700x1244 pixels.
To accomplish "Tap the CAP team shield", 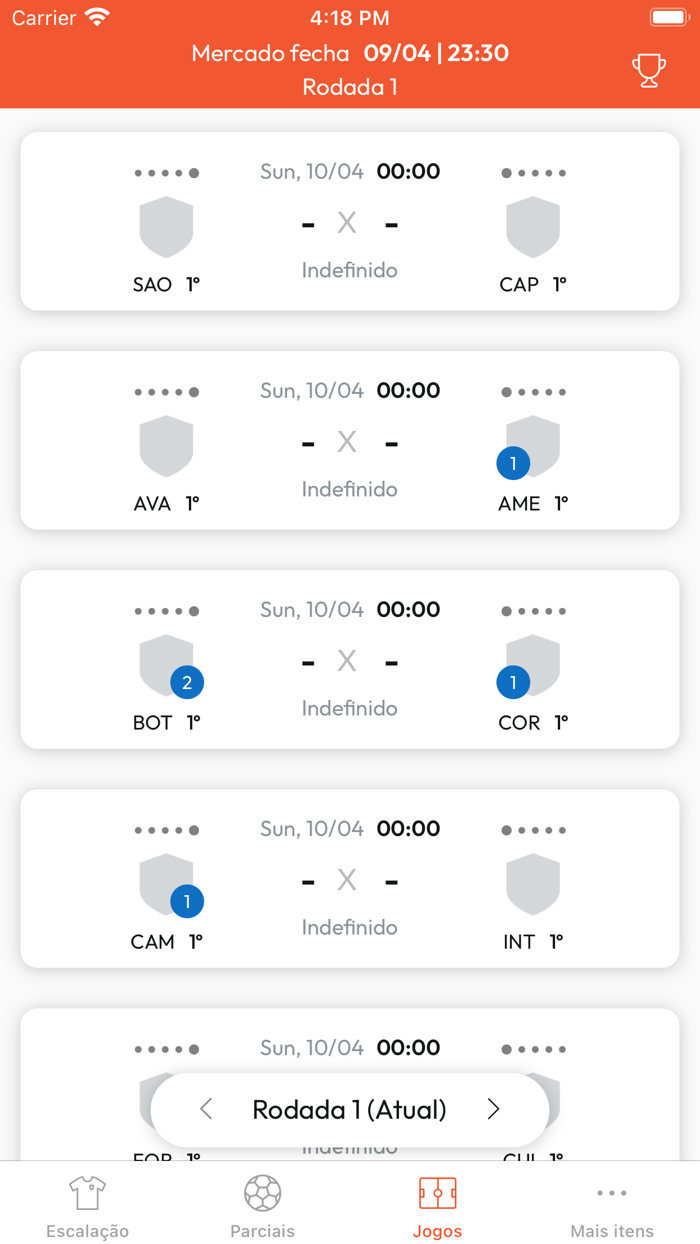I will pyautogui.click(x=533, y=227).
